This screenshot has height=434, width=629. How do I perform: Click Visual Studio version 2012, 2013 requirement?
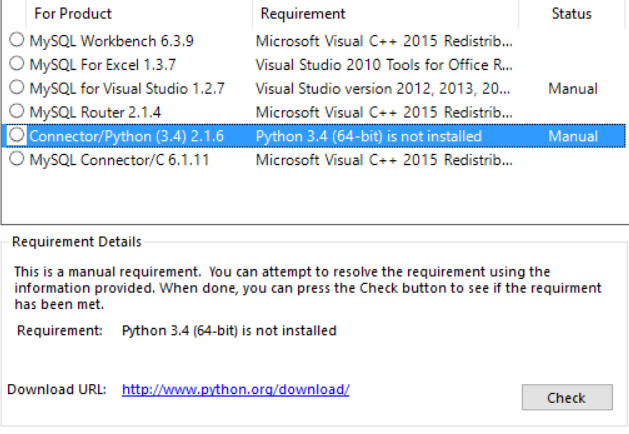pyautogui.click(x=383, y=89)
